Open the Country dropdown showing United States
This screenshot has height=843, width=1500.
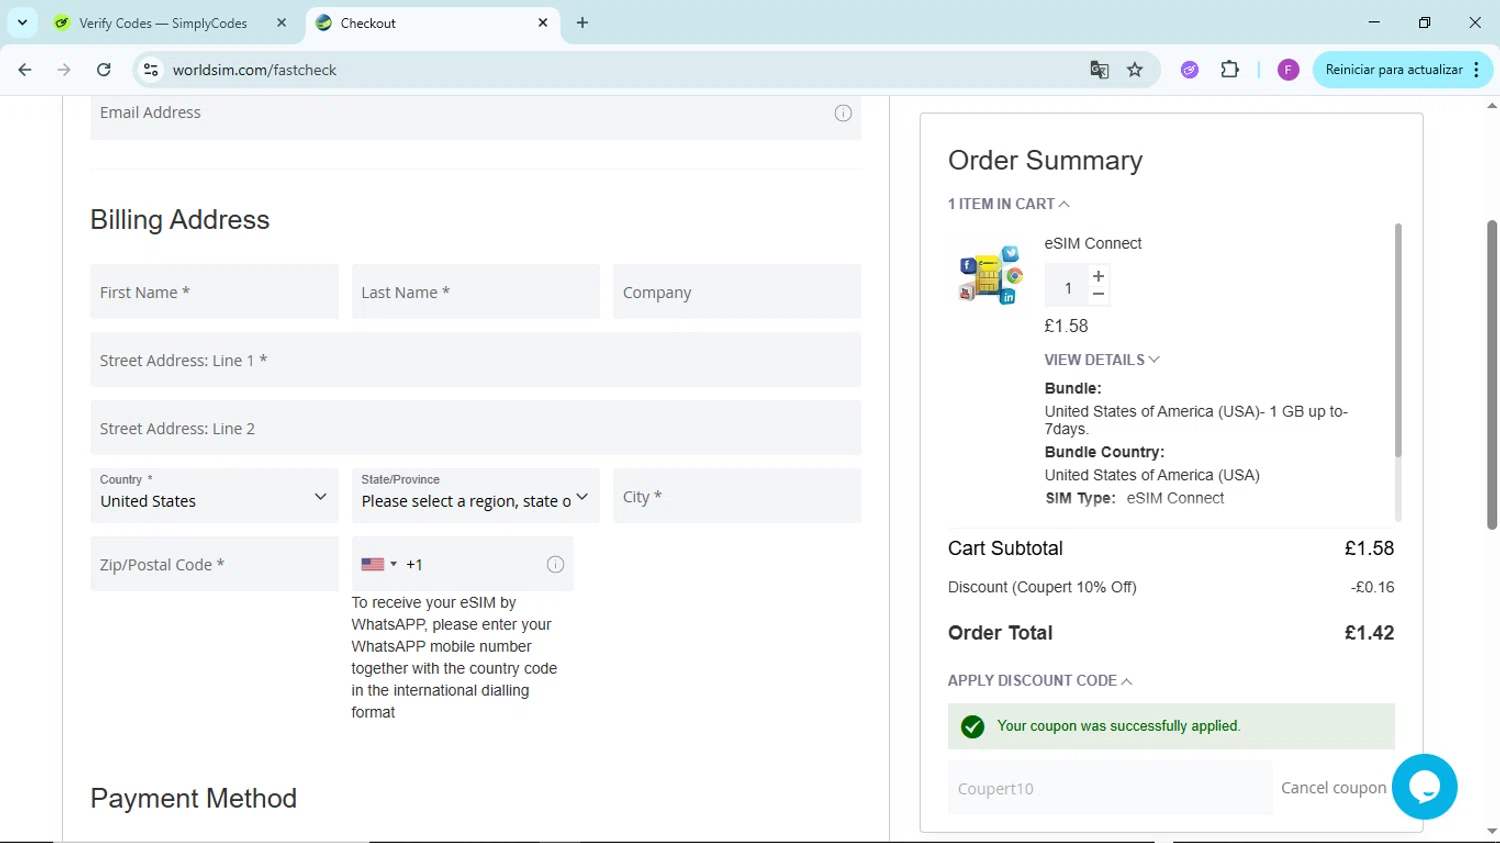(x=214, y=496)
